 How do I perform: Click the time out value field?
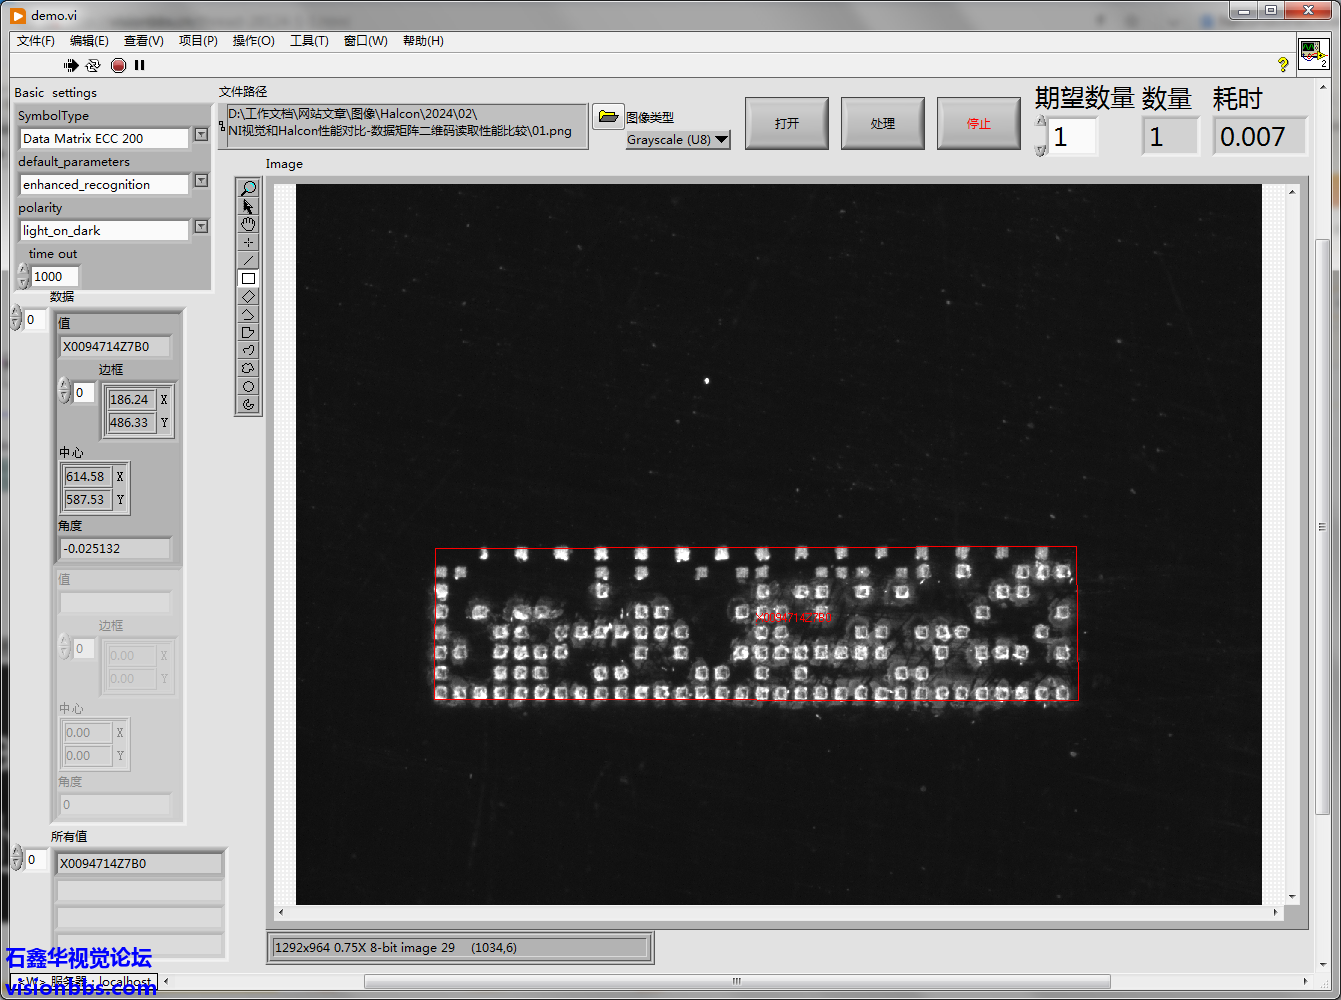click(x=54, y=277)
